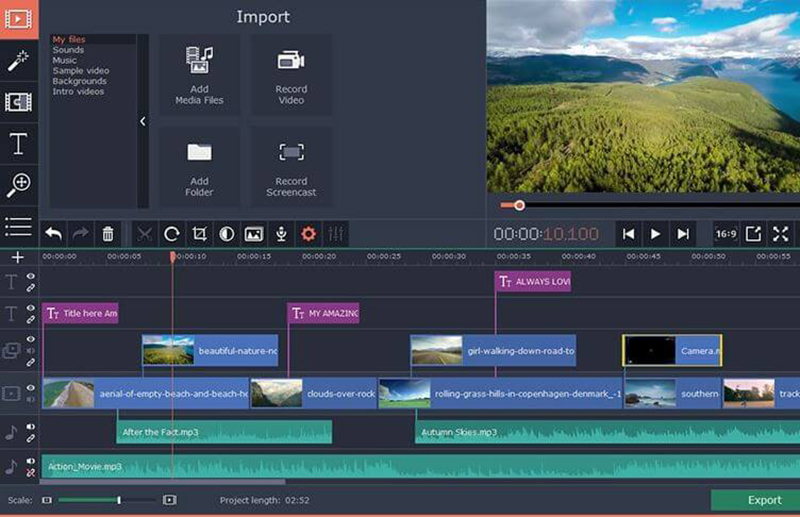Viewport: 800px width, 517px height.
Task: Hide the top title track eye icon
Action: 31,276
